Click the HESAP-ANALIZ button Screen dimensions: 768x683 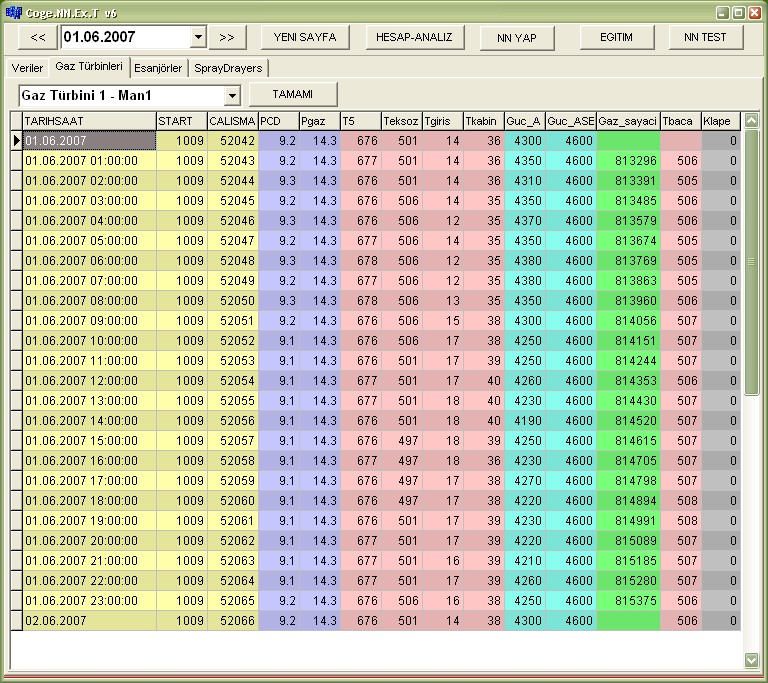pyautogui.click(x=414, y=37)
